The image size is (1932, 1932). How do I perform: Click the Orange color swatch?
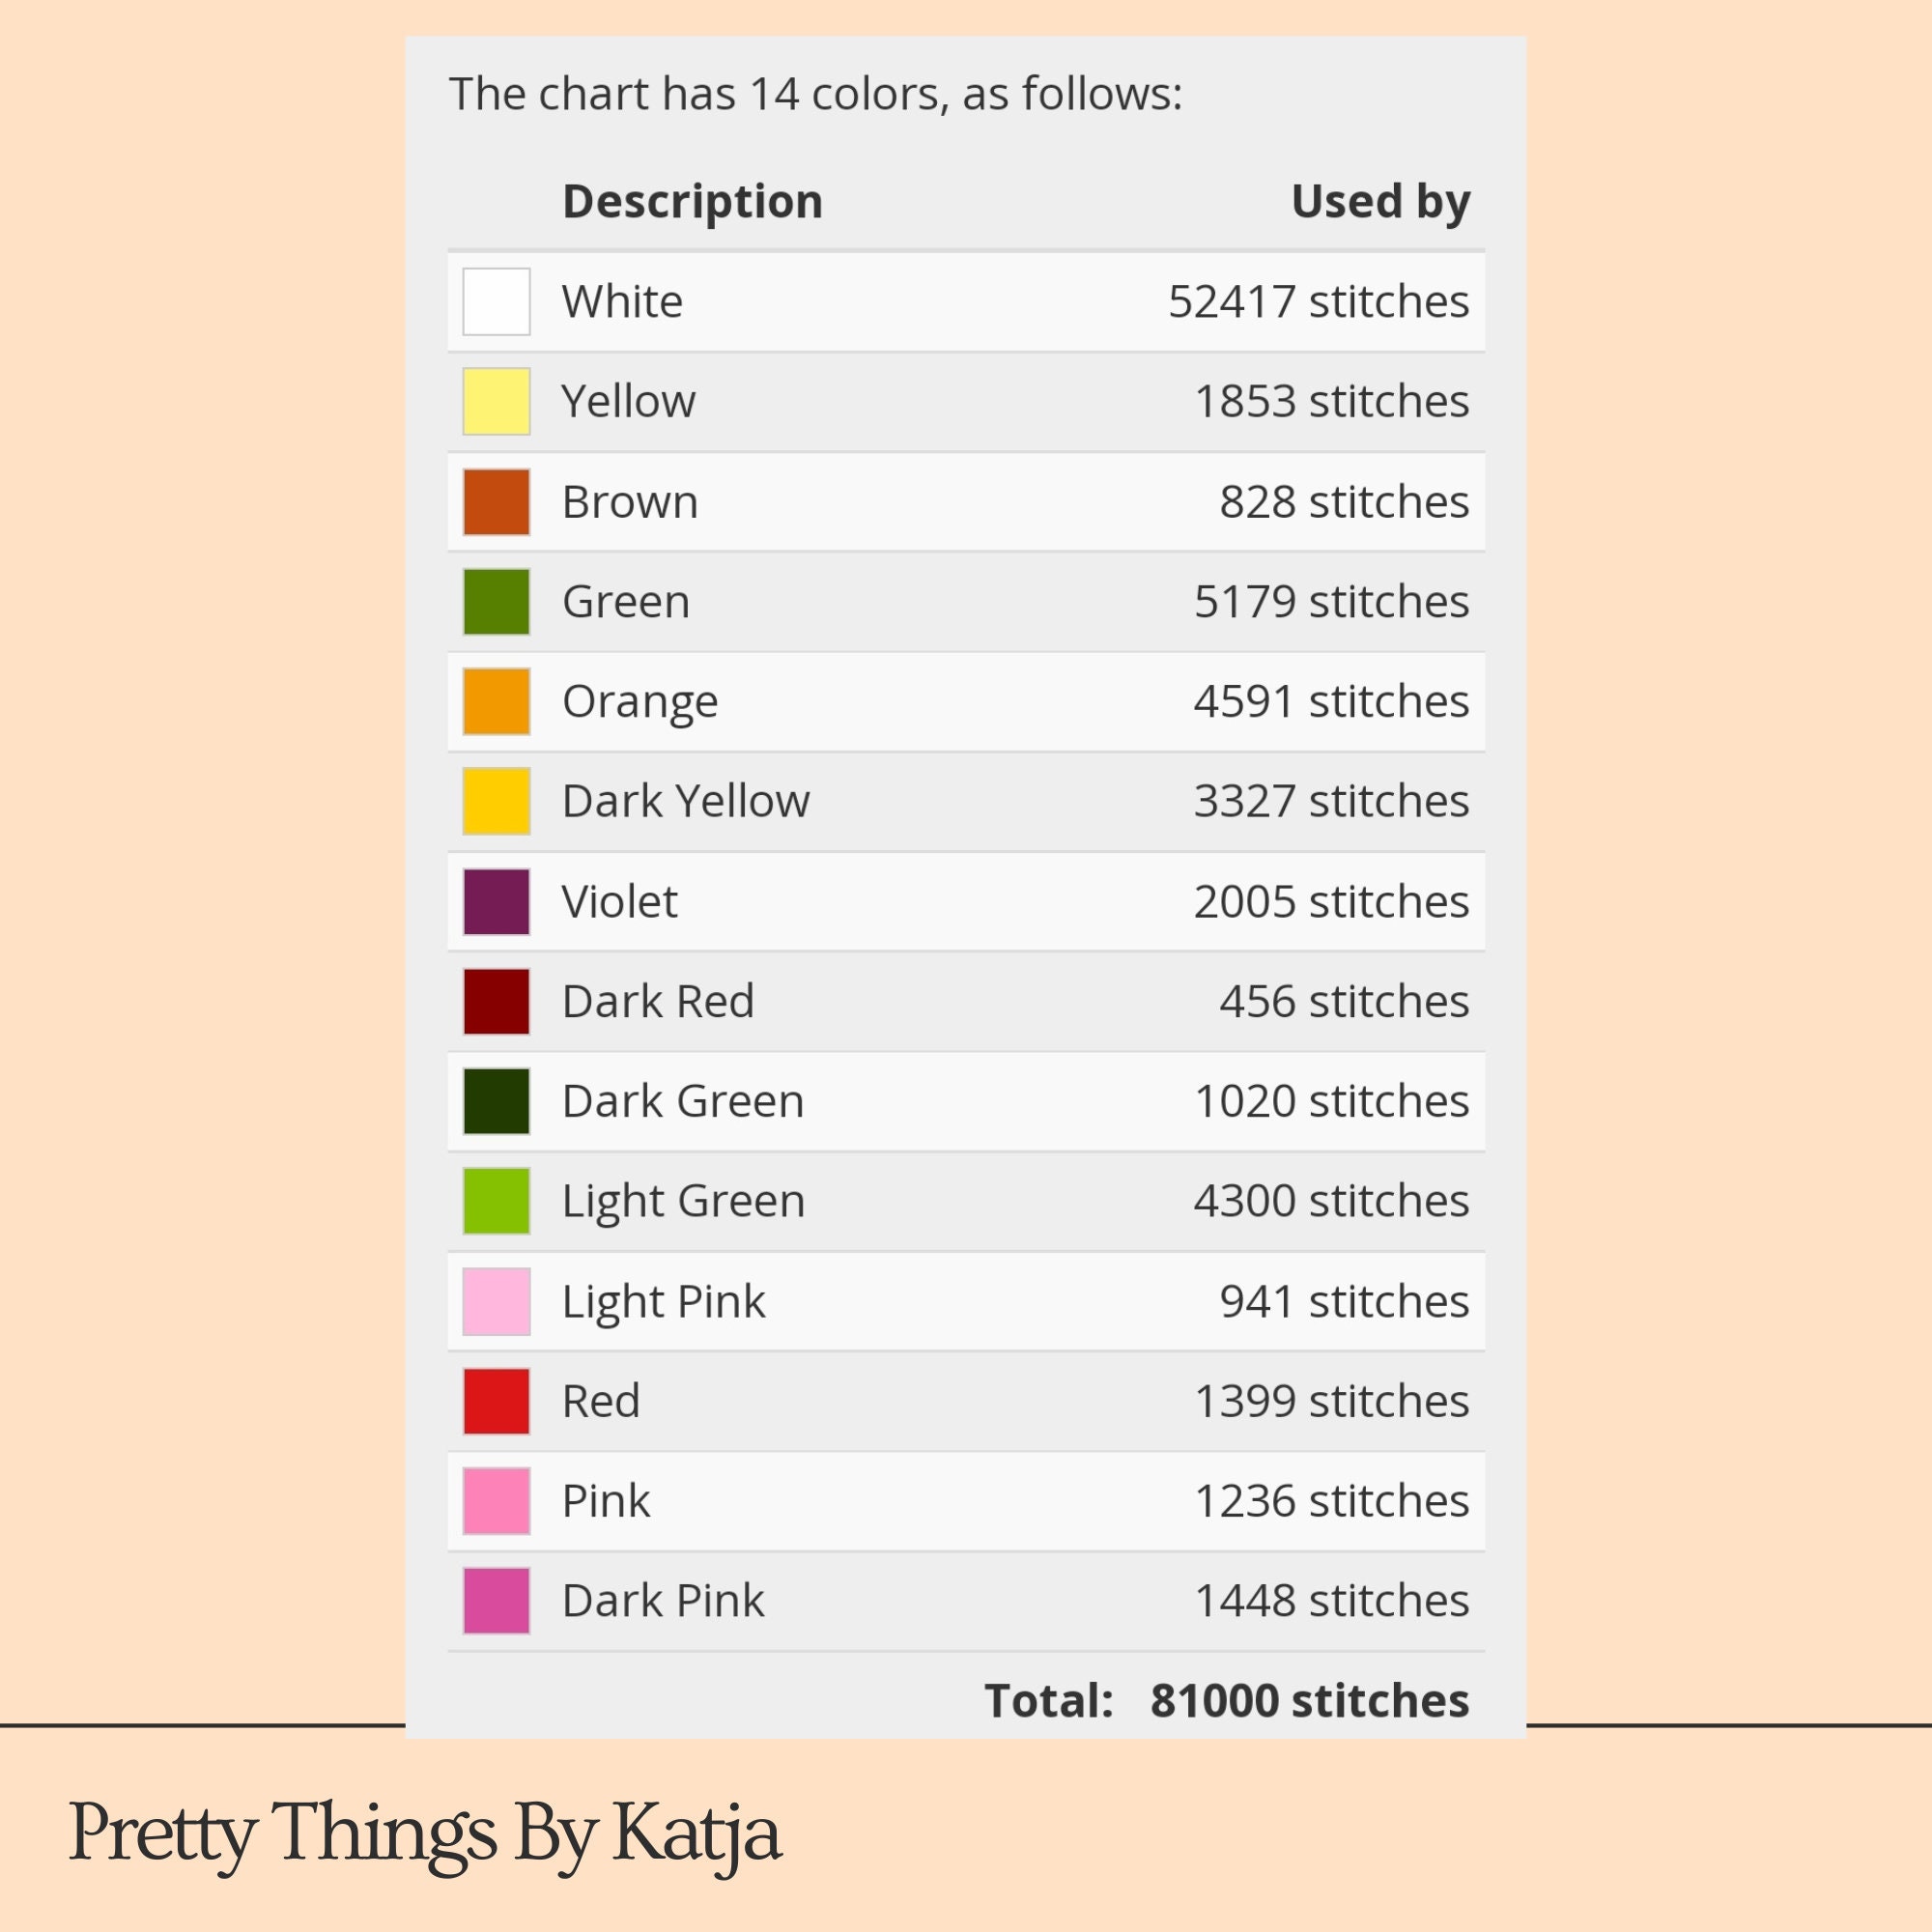[x=496, y=701]
